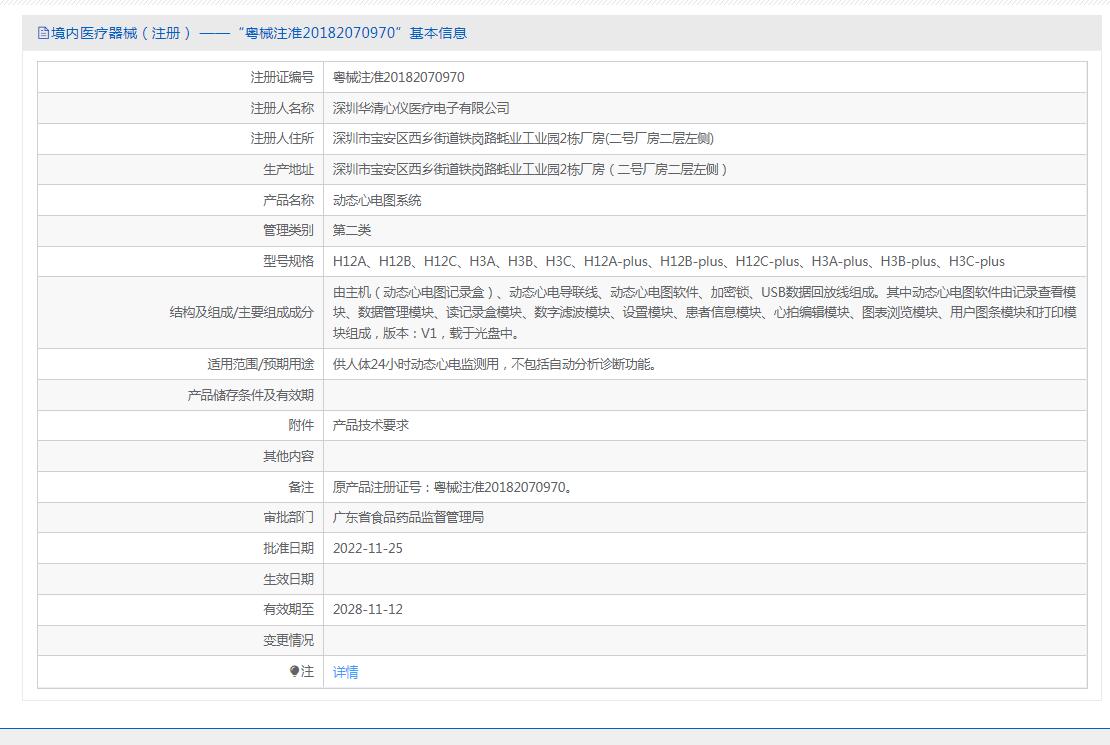The image size is (1110, 745).
Task: Click the 附件 label
Action: point(301,425)
